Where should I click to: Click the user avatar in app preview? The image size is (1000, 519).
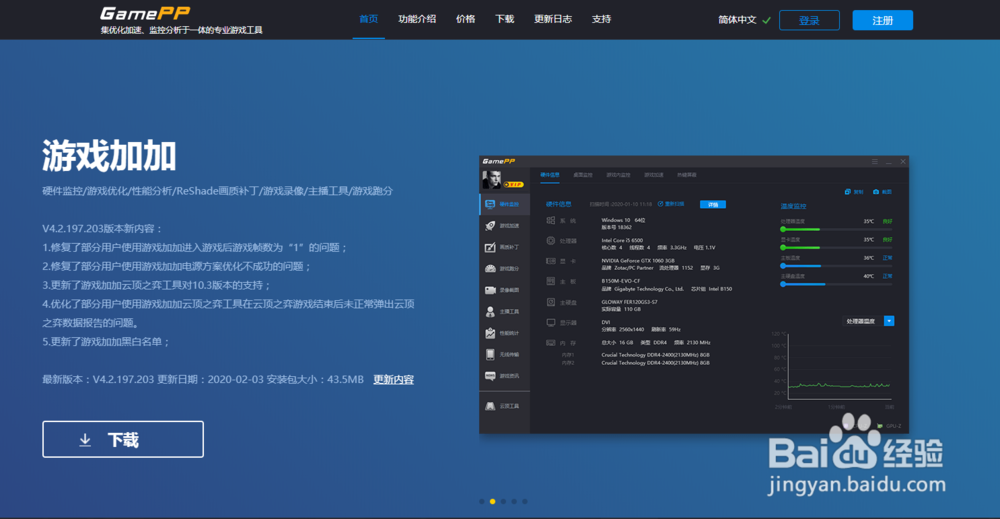[491, 179]
